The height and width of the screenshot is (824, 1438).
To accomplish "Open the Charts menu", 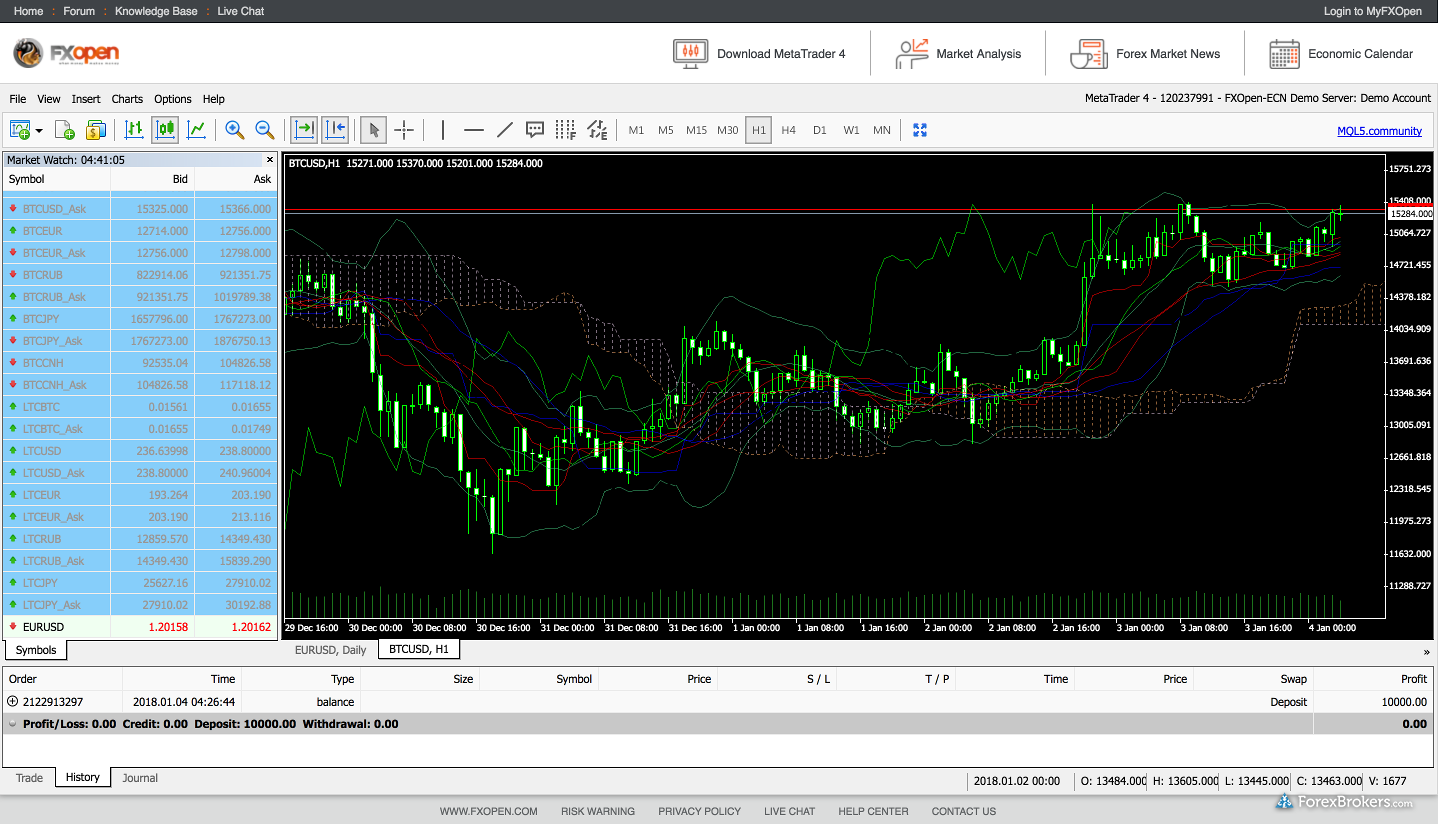I will [127, 99].
